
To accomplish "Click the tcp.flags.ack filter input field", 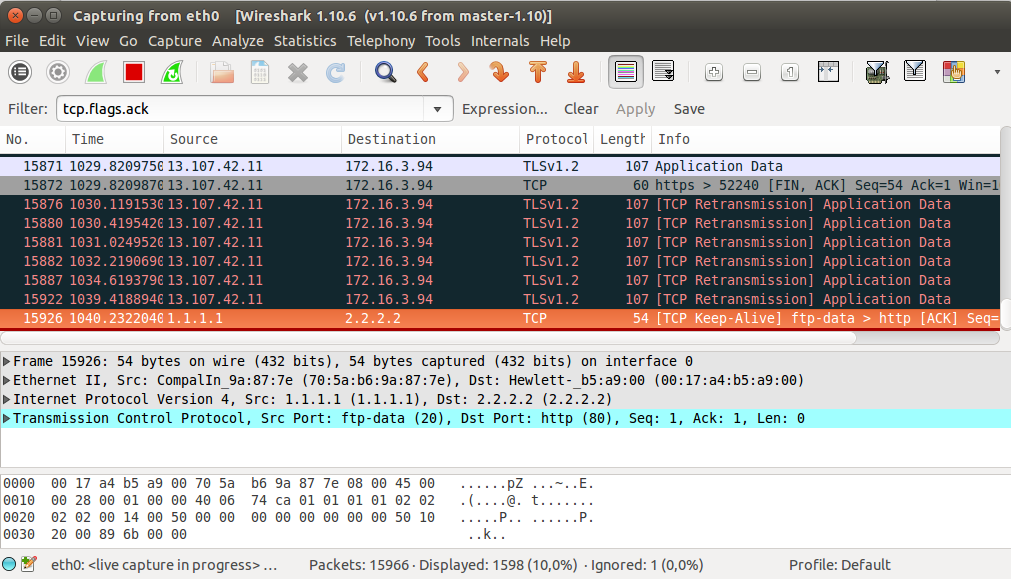I will [x=240, y=109].
